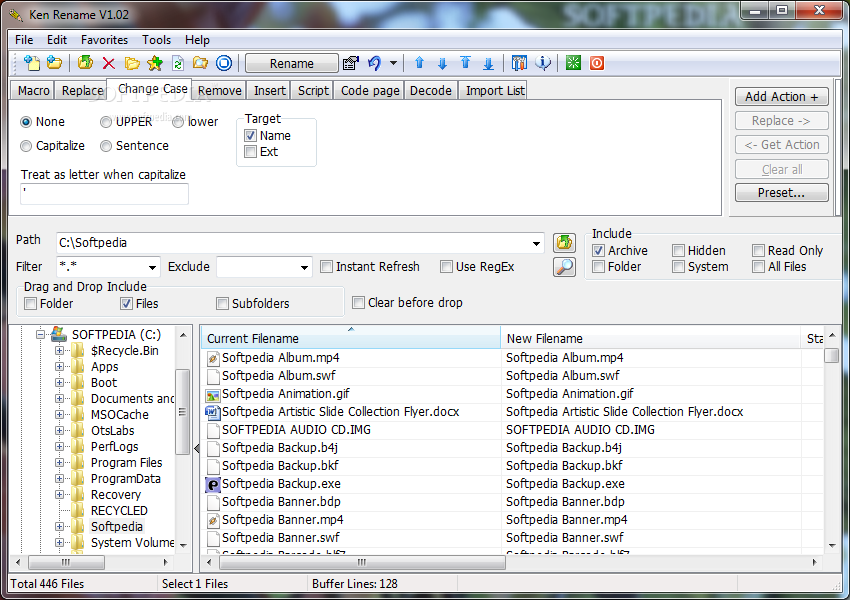Click the green refresh button beside Path
Viewport: 850px width, 600px height.
click(x=564, y=242)
